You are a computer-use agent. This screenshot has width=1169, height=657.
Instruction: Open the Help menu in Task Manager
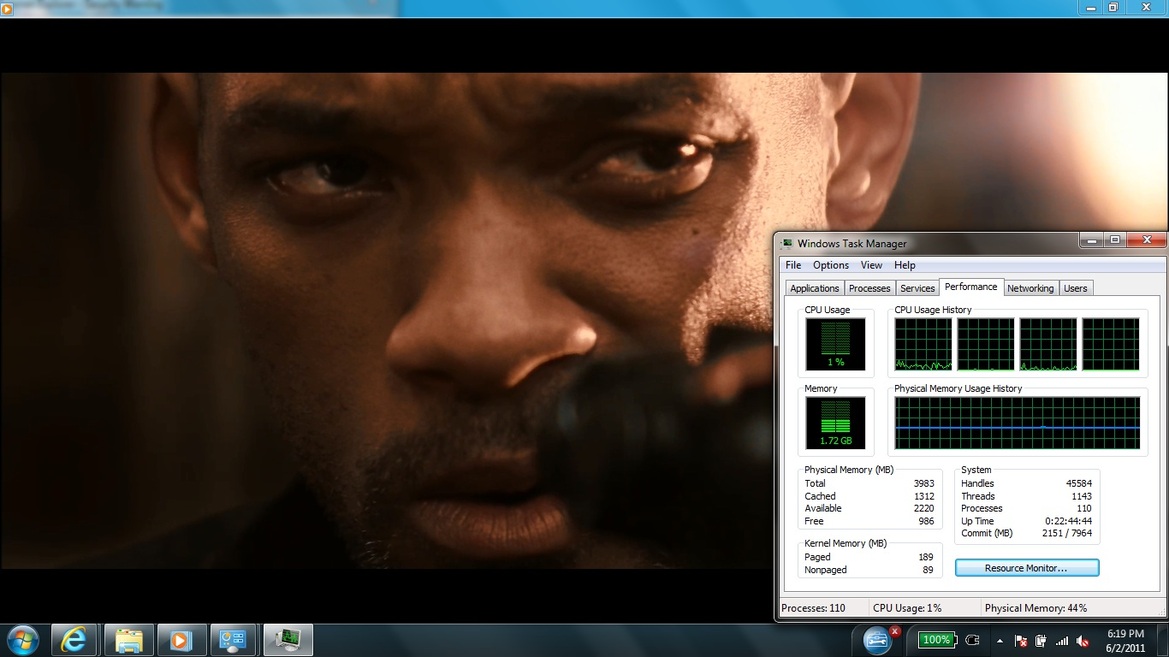click(x=904, y=265)
